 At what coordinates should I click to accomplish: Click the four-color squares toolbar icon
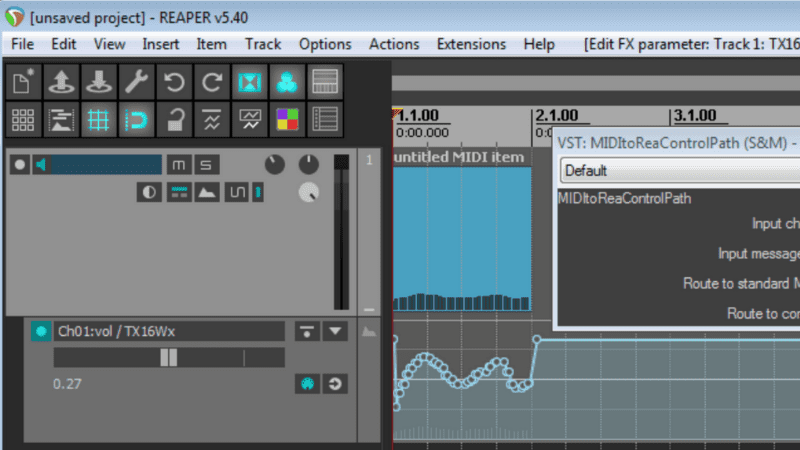pyautogui.click(x=287, y=120)
